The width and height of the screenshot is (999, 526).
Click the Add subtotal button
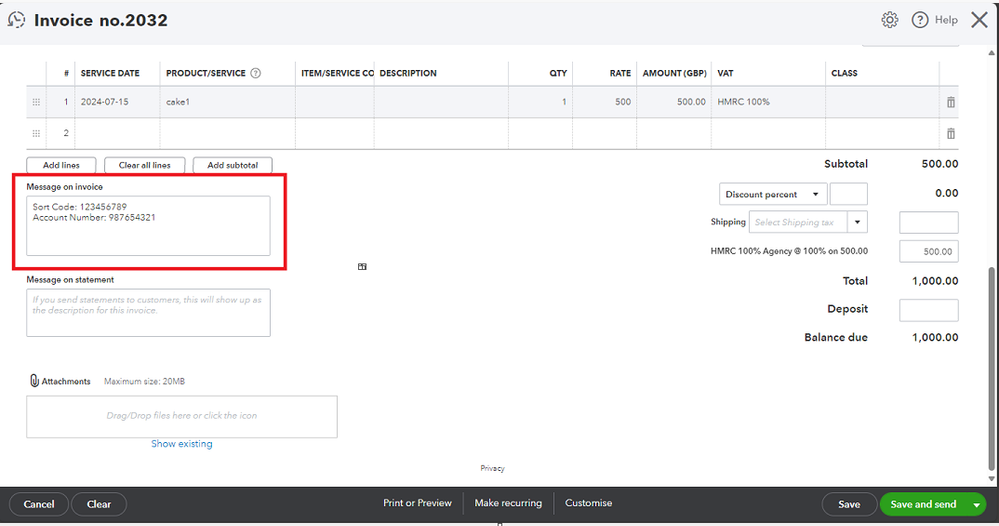coord(233,165)
